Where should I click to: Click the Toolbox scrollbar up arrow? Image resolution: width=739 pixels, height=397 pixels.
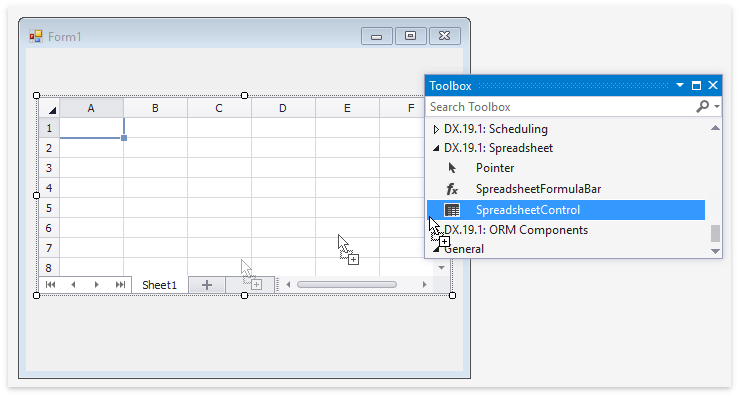pos(715,128)
